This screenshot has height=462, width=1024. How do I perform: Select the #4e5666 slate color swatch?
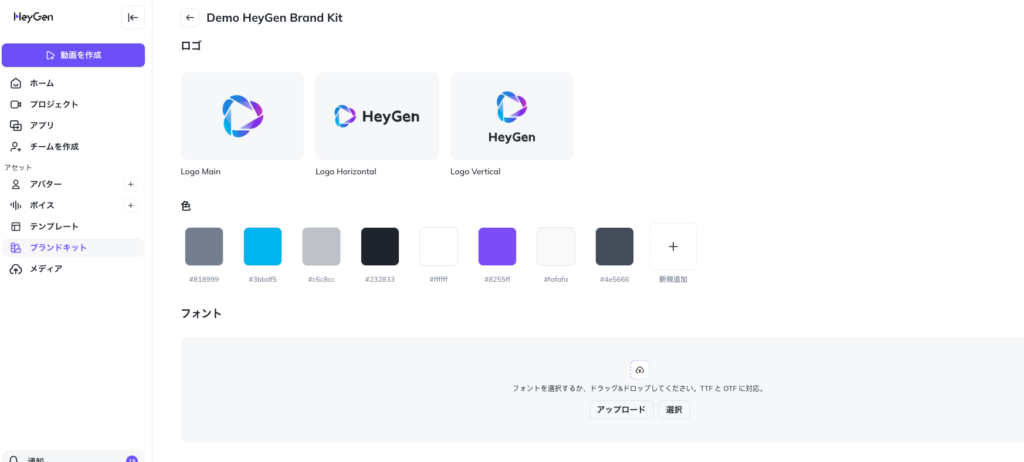point(615,246)
